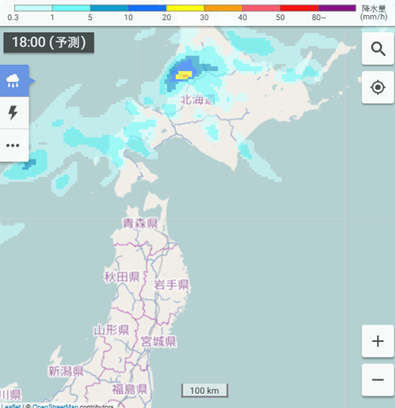The image size is (395, 408).
Task: Click the 新潟県 prefecture label
Action: (x=66, y=371)
